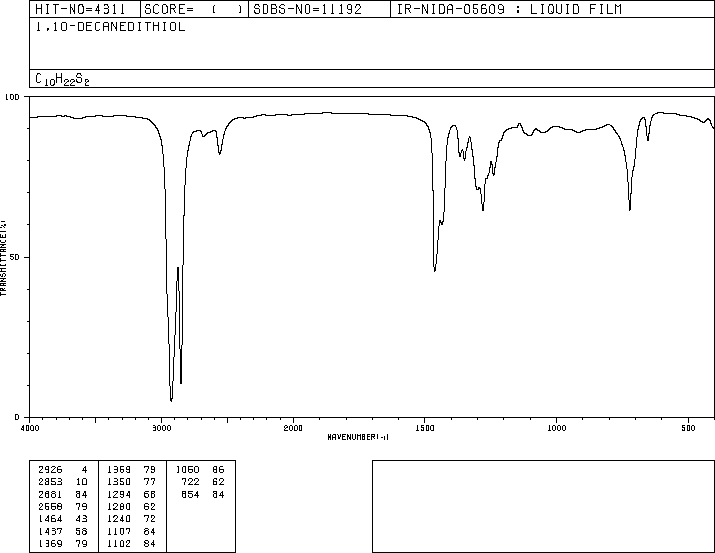Click the 3000 wavenumber axis label
Image resolution: width=715 pixels, height=553 pixels.
coord(161,428)
